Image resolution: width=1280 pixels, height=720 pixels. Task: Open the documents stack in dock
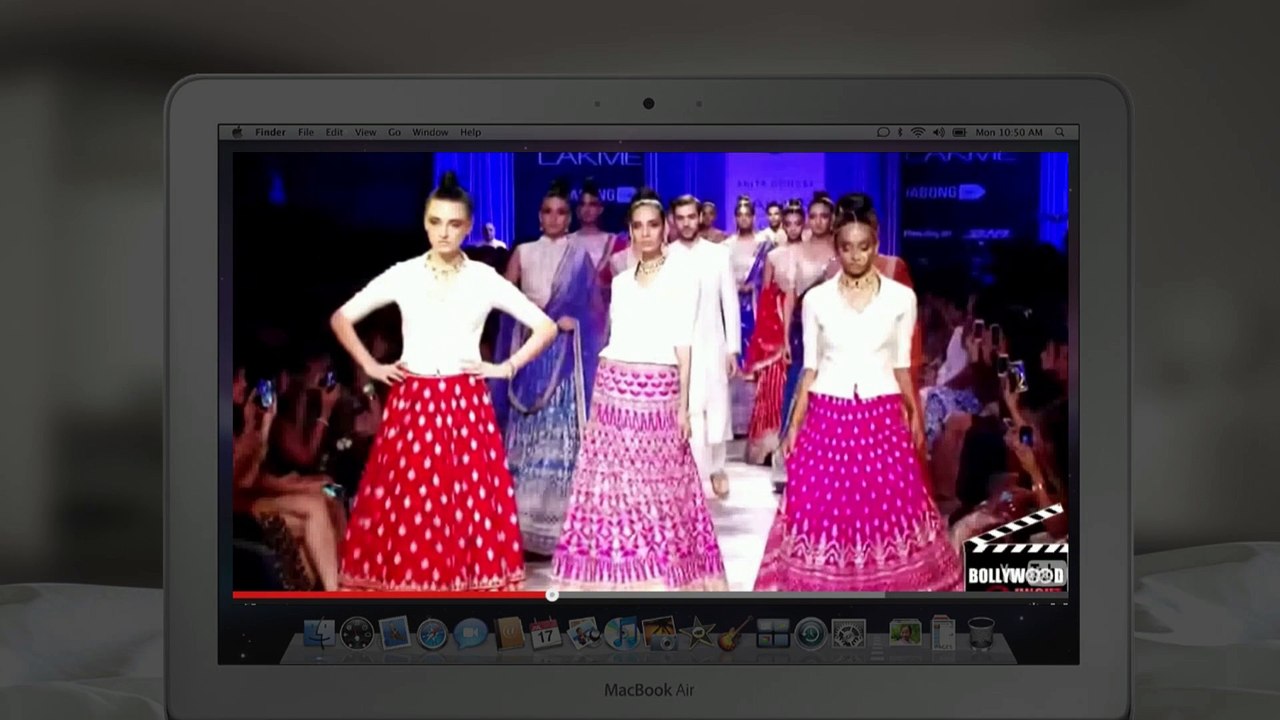click(x=943, y=633)
